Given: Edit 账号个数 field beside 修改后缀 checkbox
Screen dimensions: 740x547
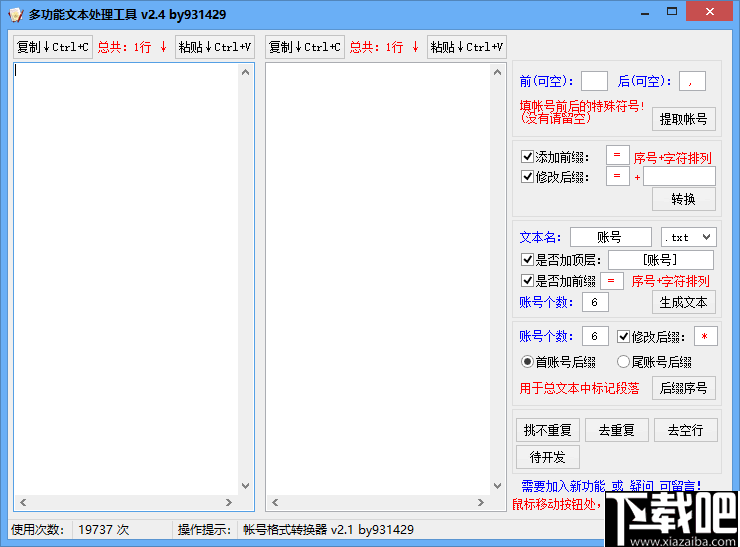Looking at the screenshot, I should pyautogui.click(x=595, y=336).
